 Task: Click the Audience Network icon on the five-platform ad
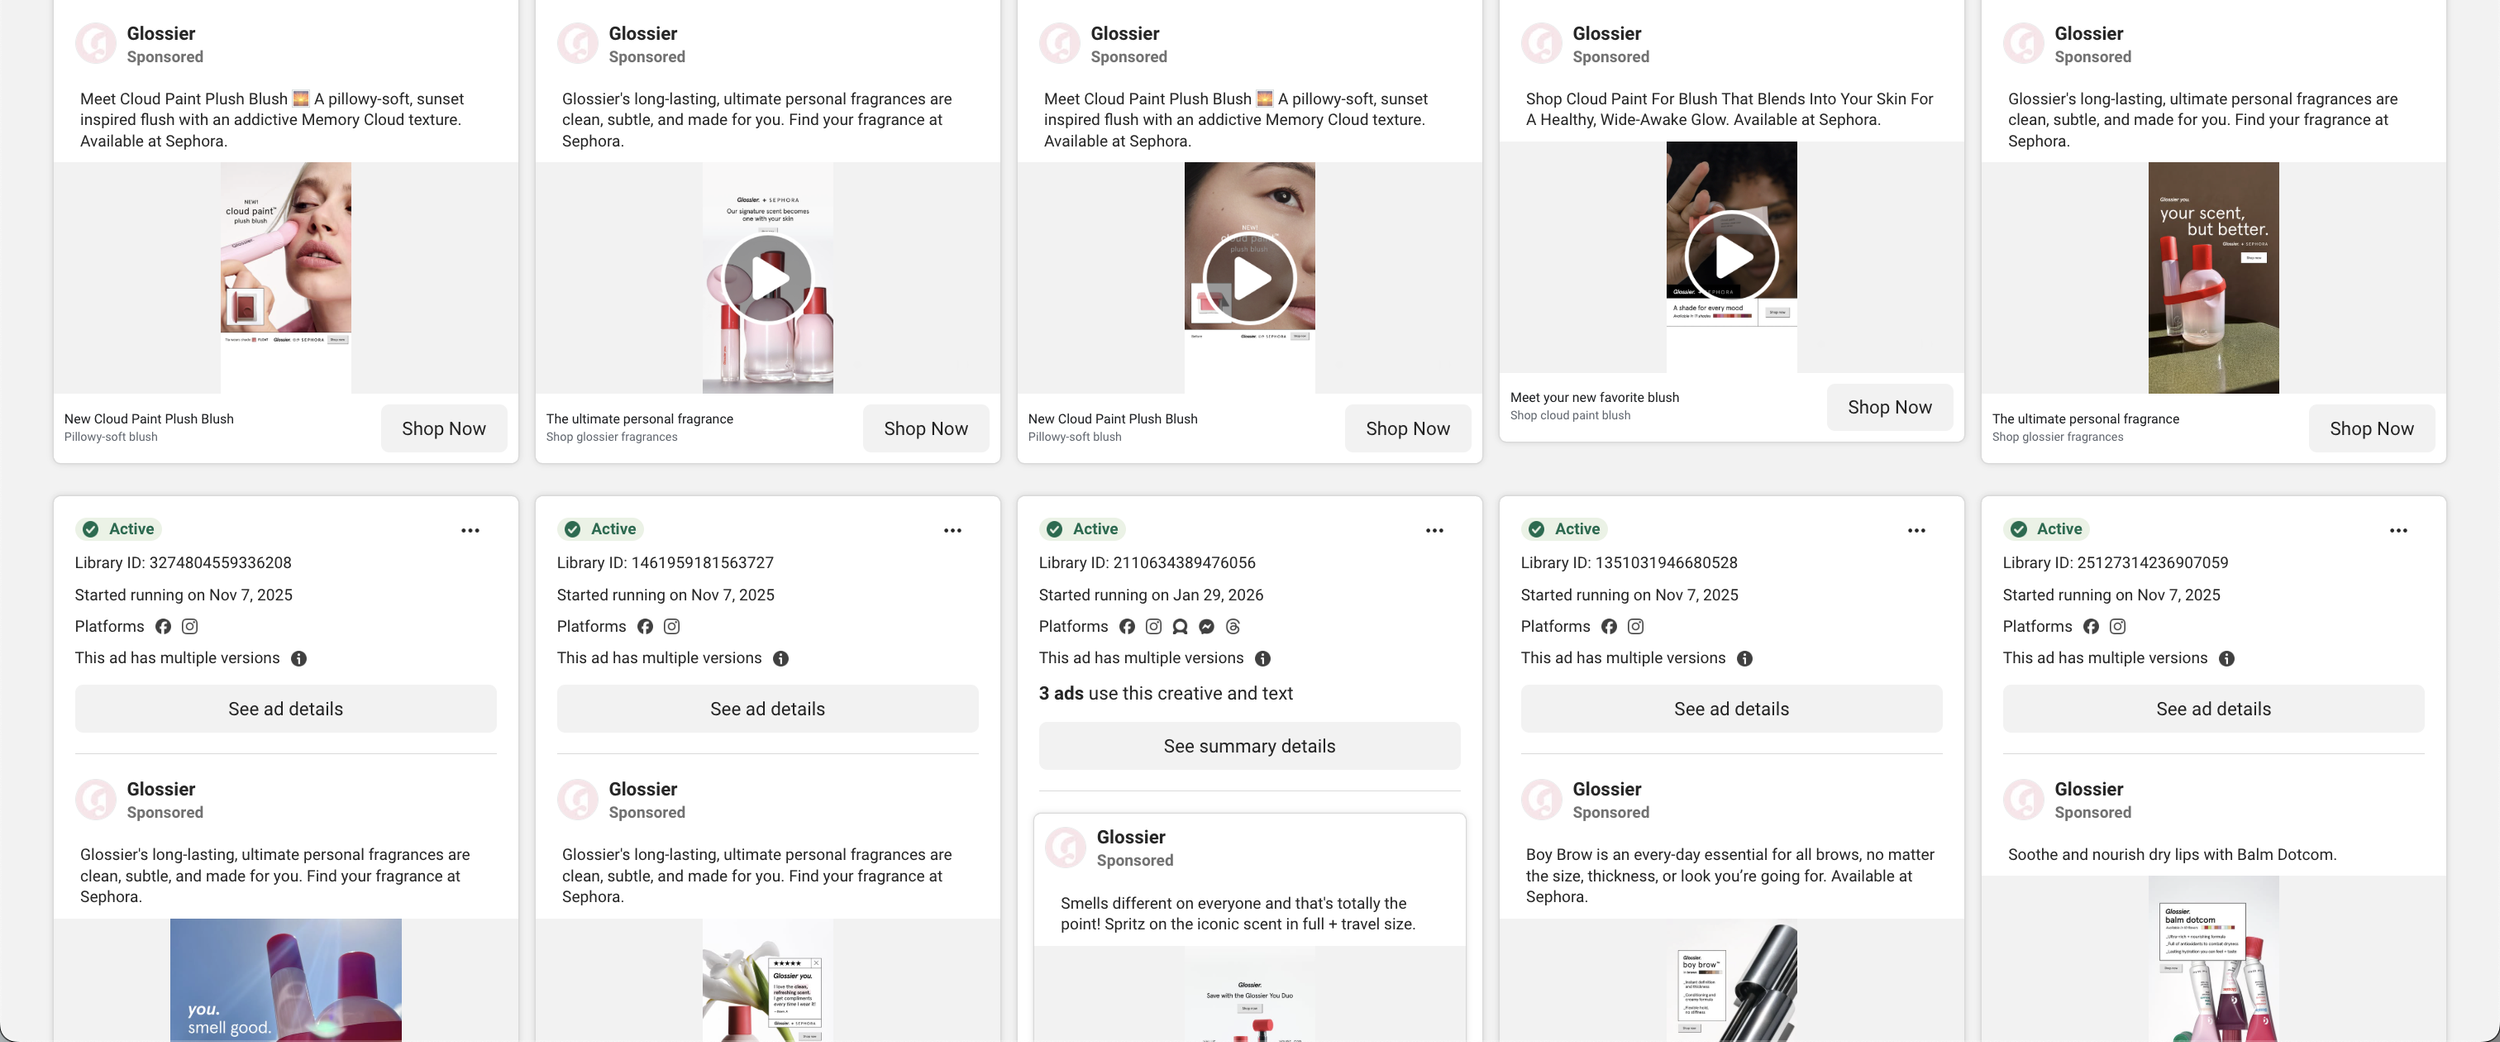pos(1178,626)
